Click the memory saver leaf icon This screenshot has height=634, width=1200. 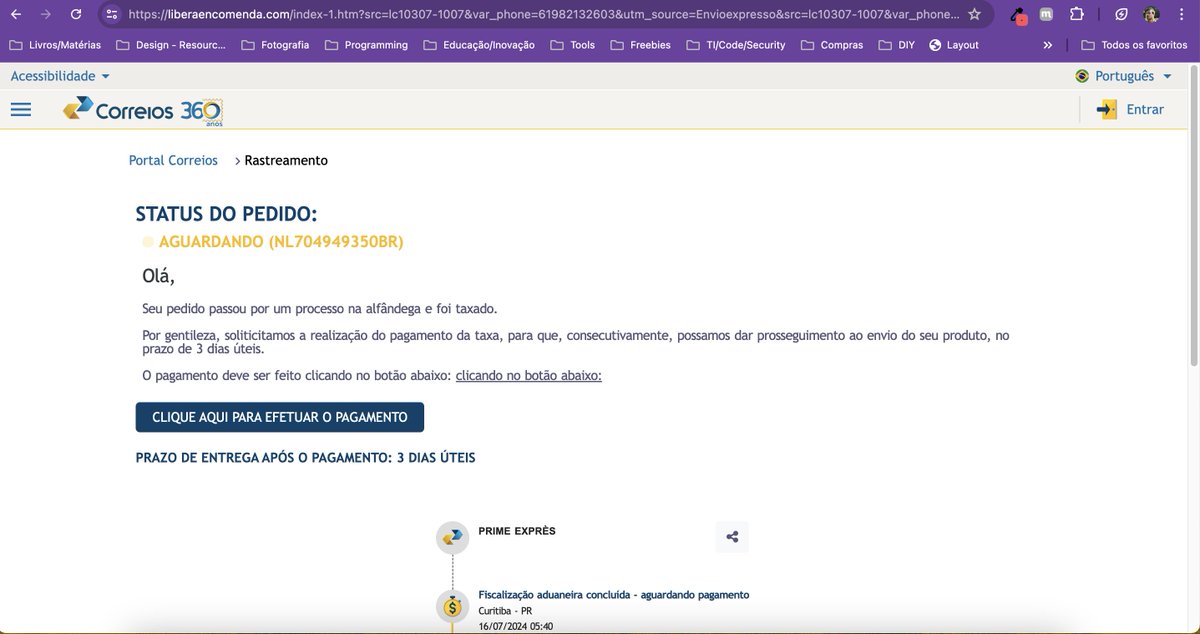pos(1122,15)
